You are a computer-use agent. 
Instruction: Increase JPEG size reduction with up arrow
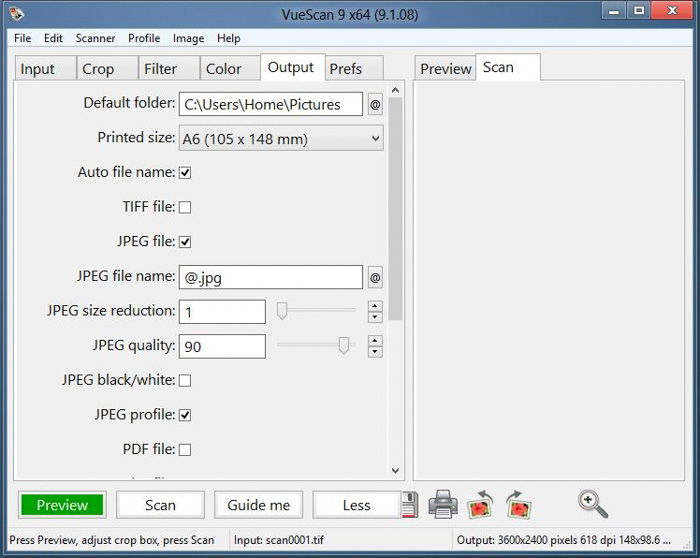click(x=375, y=306)
